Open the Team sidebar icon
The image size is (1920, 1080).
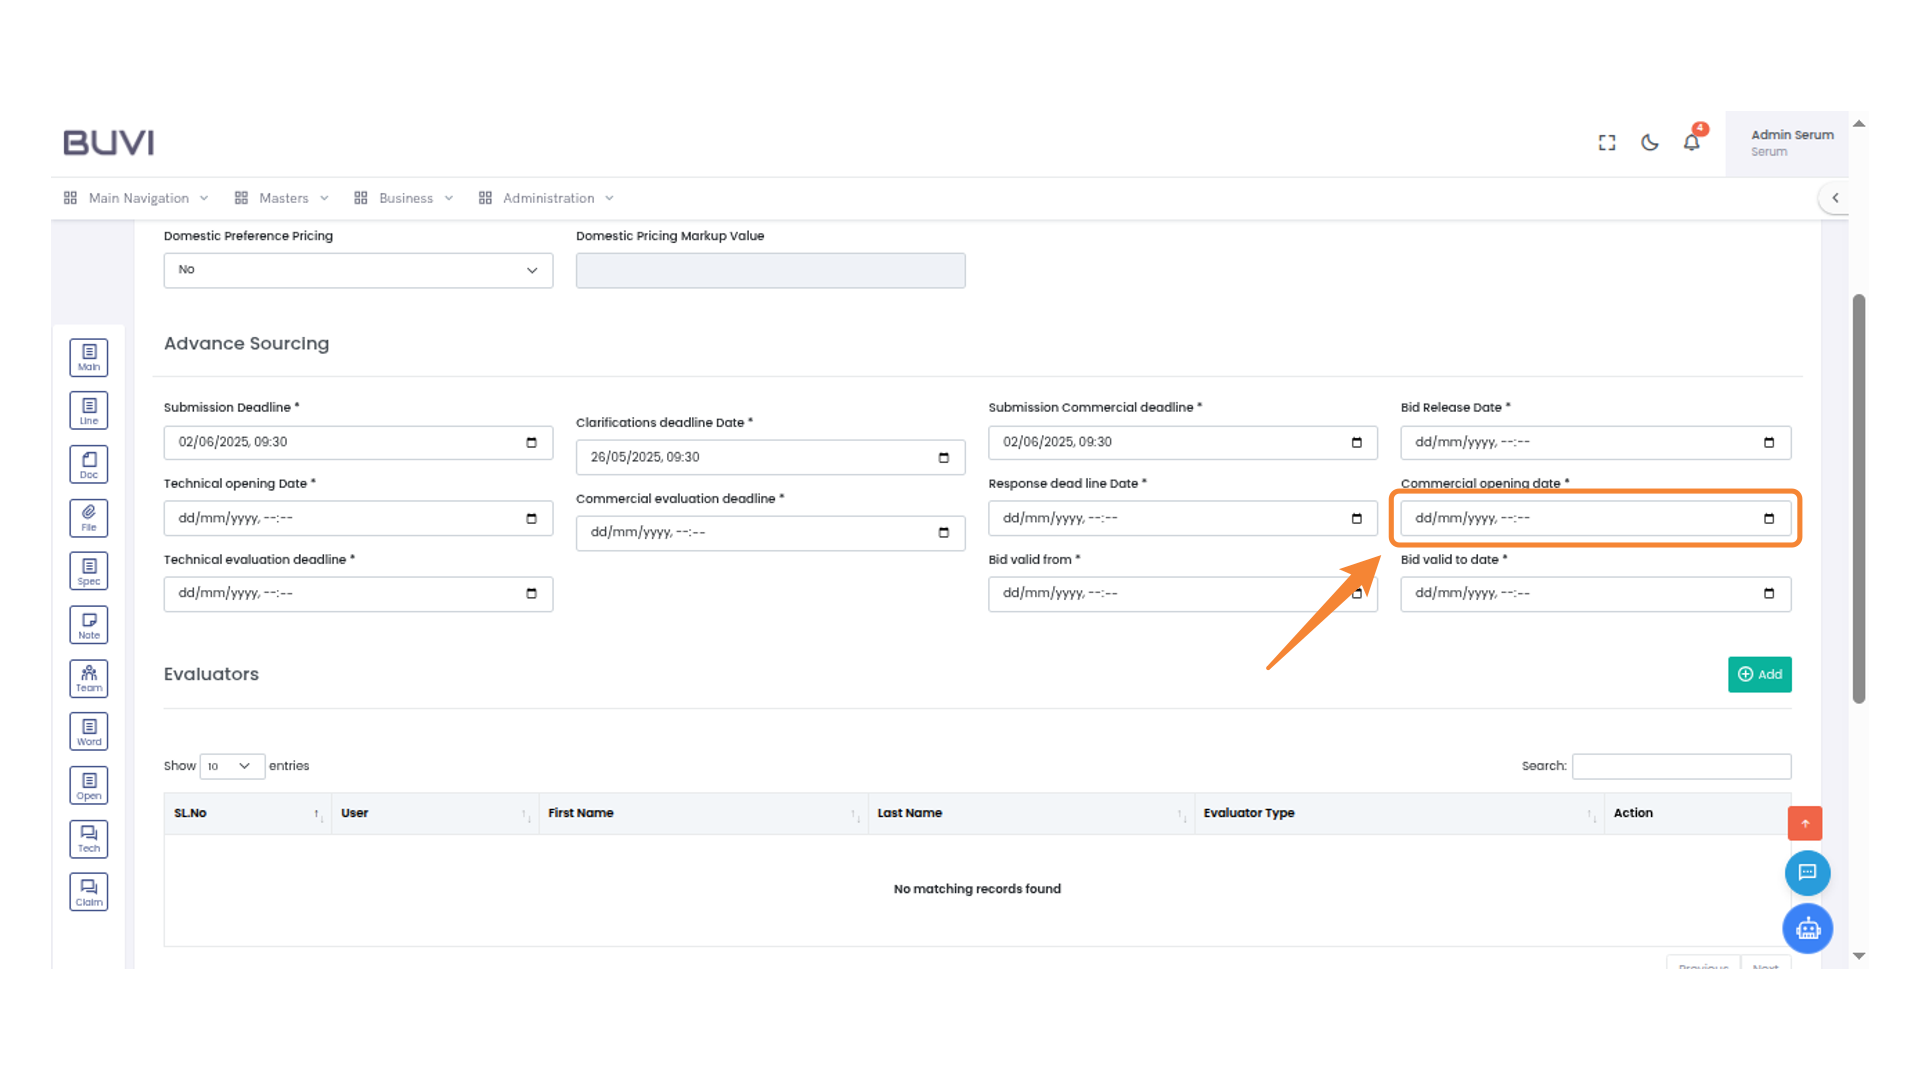pos(89,678)
